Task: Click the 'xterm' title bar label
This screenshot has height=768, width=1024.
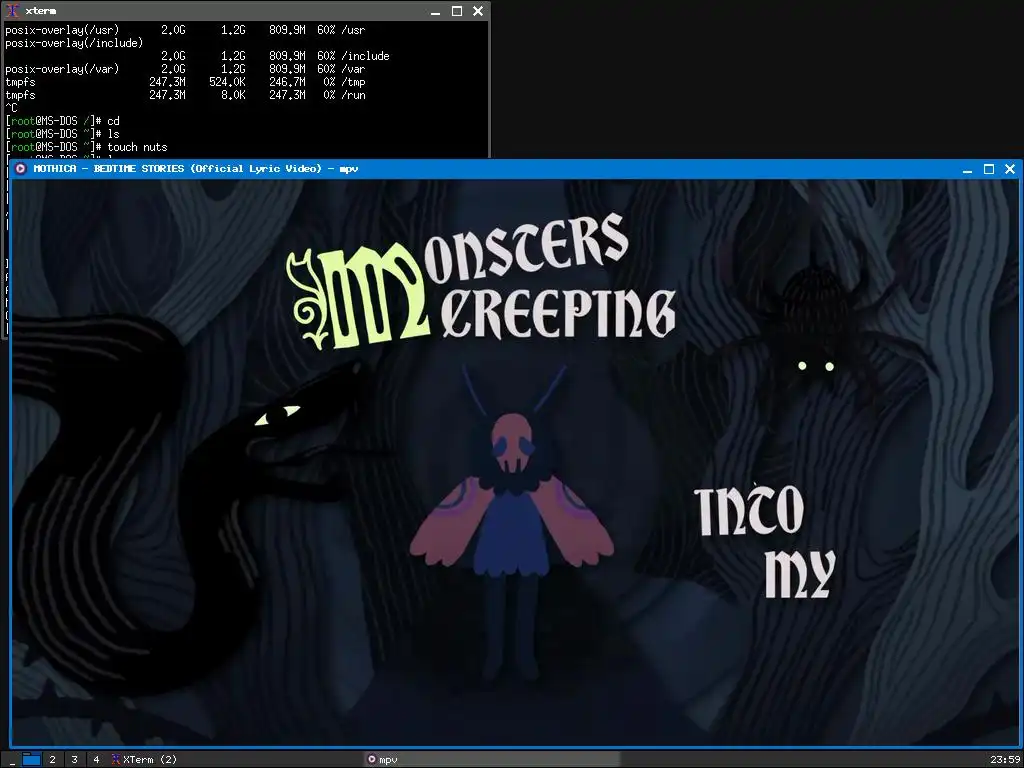Action: click(x=40, y=11)
